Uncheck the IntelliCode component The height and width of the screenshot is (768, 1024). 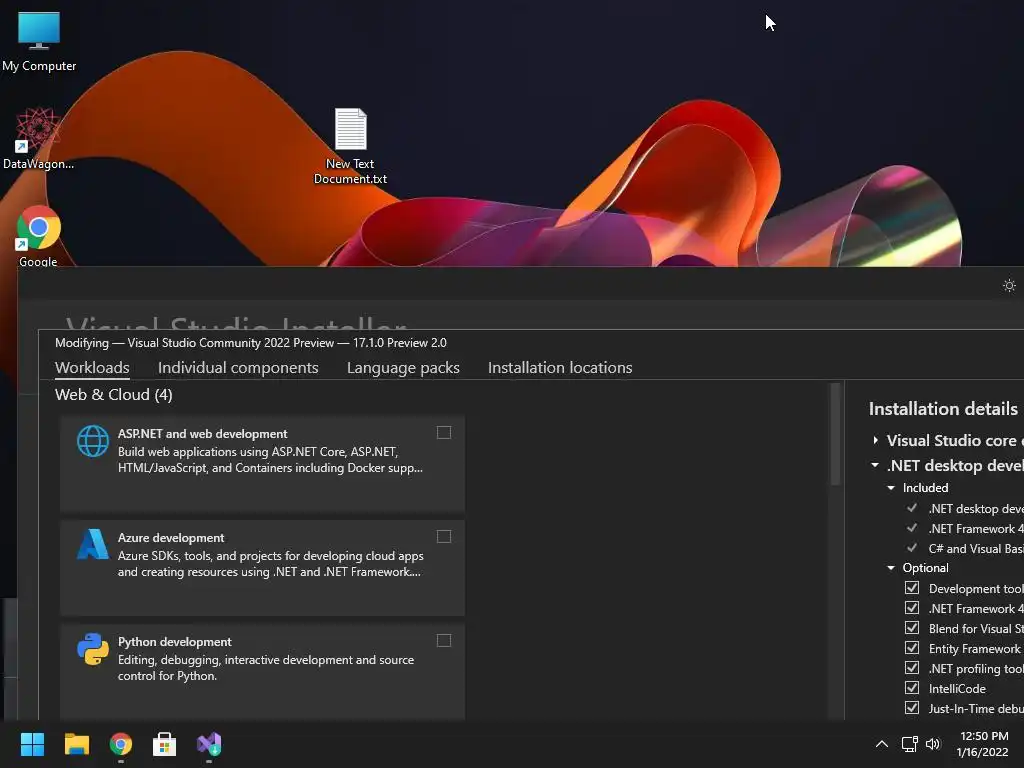click(x=912, y=688)
